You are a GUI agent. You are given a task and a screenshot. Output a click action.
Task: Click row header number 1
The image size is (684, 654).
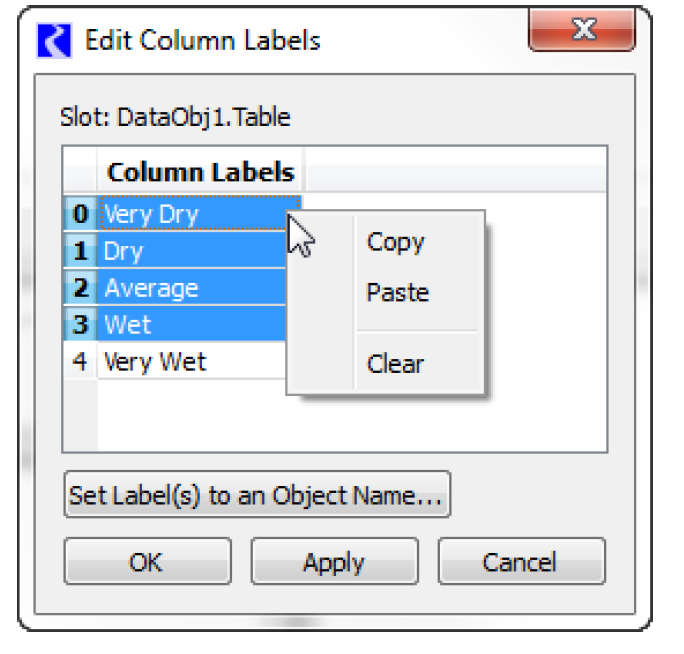pyautogui.click(x=80, y=251)
